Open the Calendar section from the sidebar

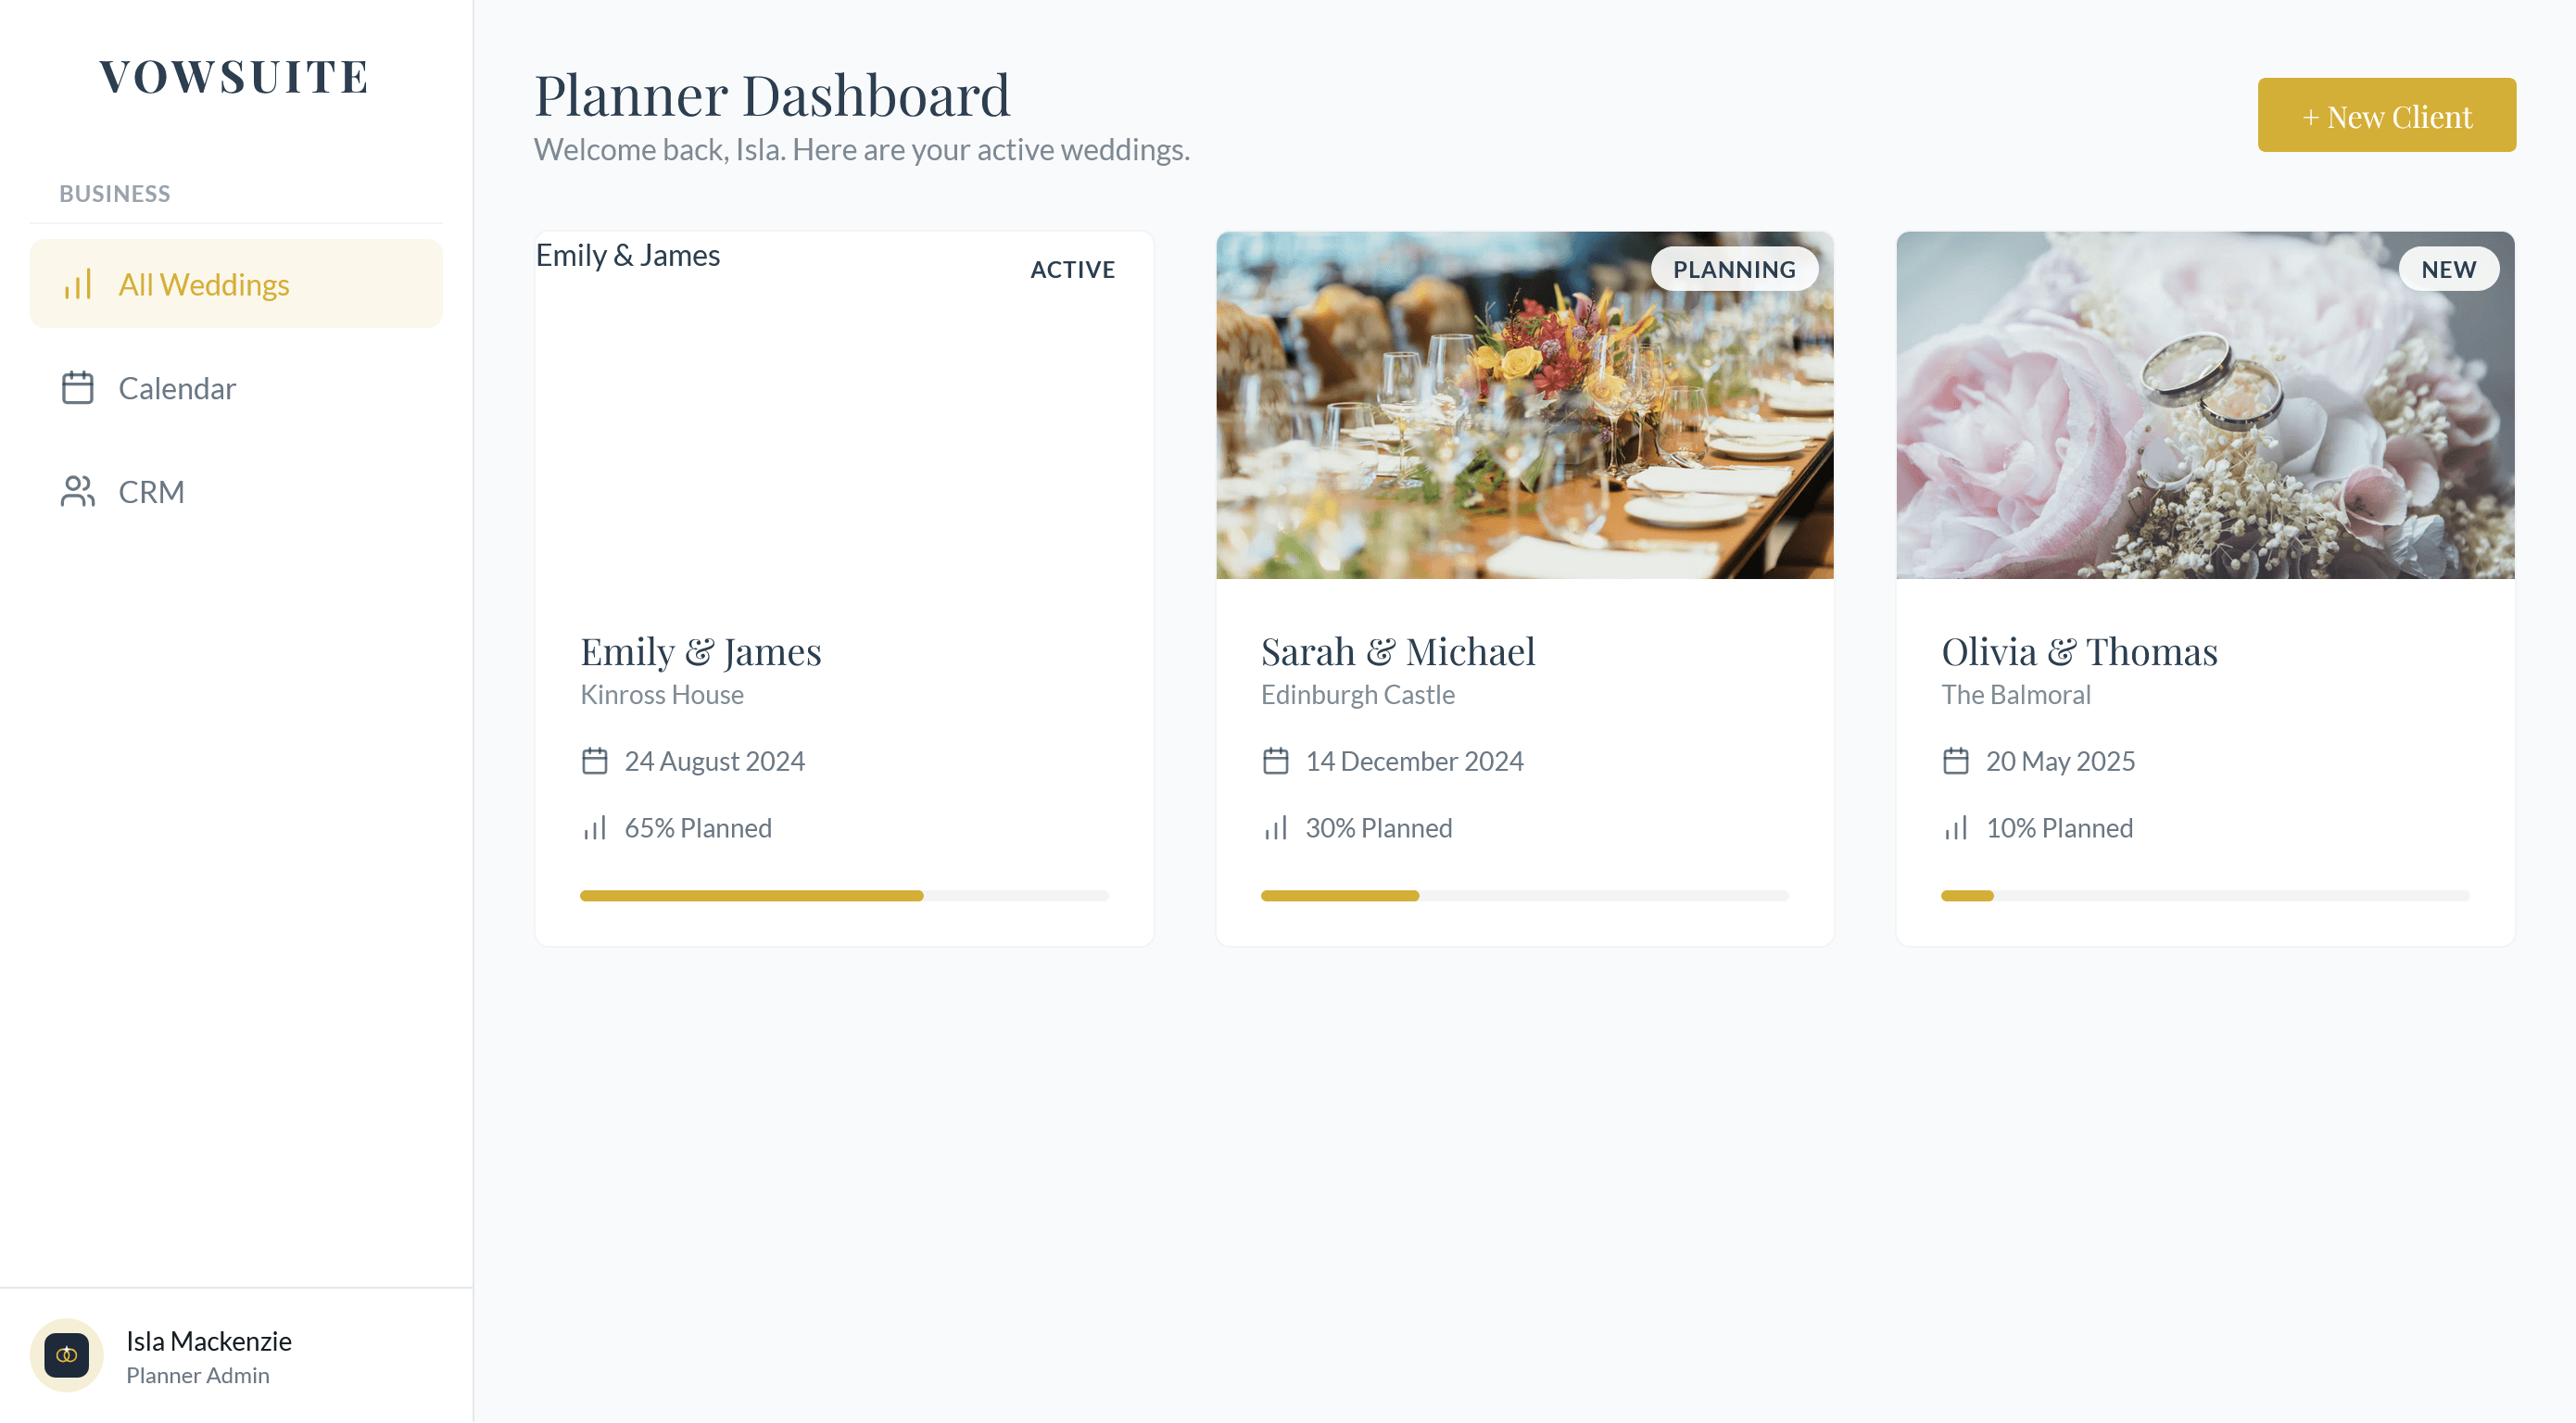(178, 388)
